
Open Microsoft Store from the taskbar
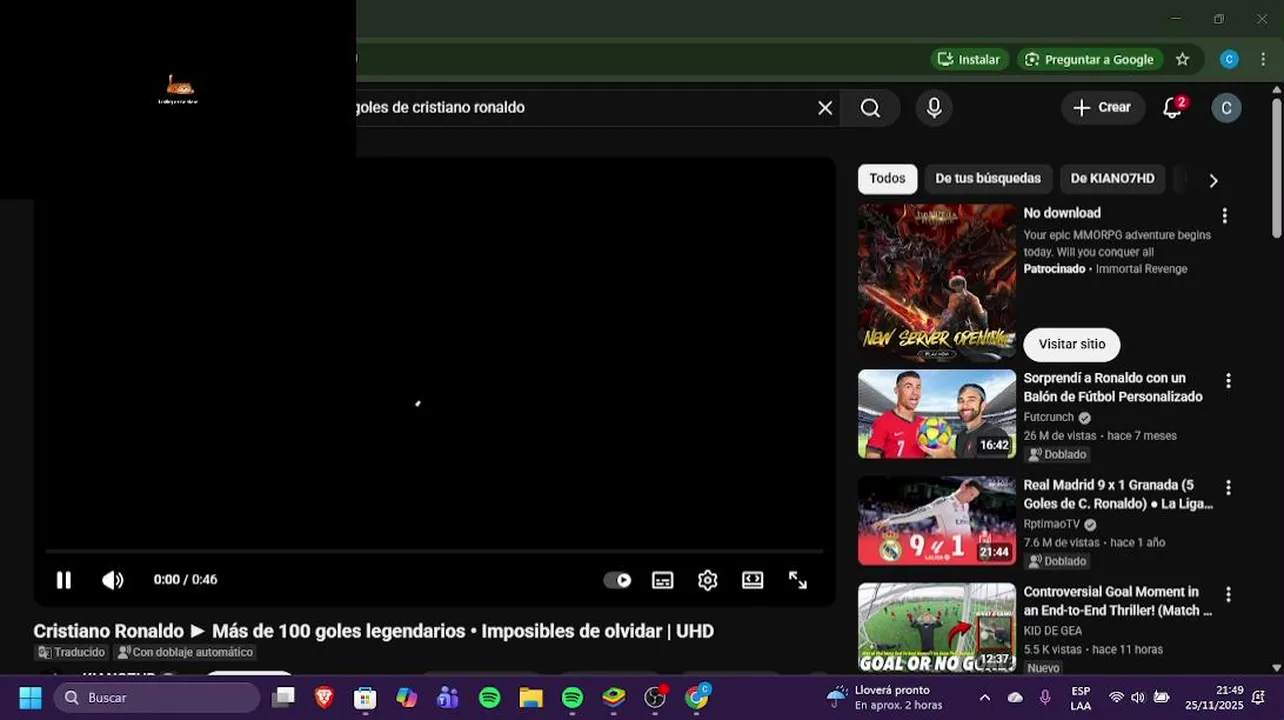(x=365, y=698)
